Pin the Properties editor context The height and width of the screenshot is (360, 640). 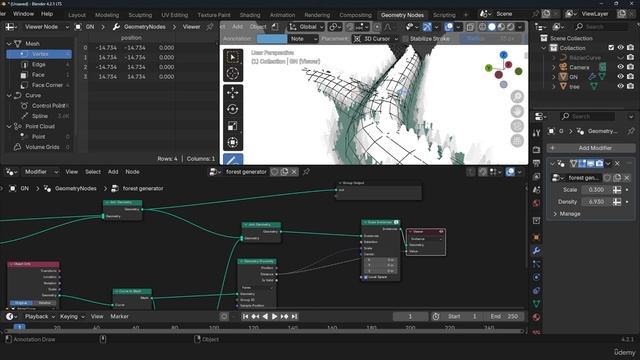pyautogui.click(x=631, y=131)
